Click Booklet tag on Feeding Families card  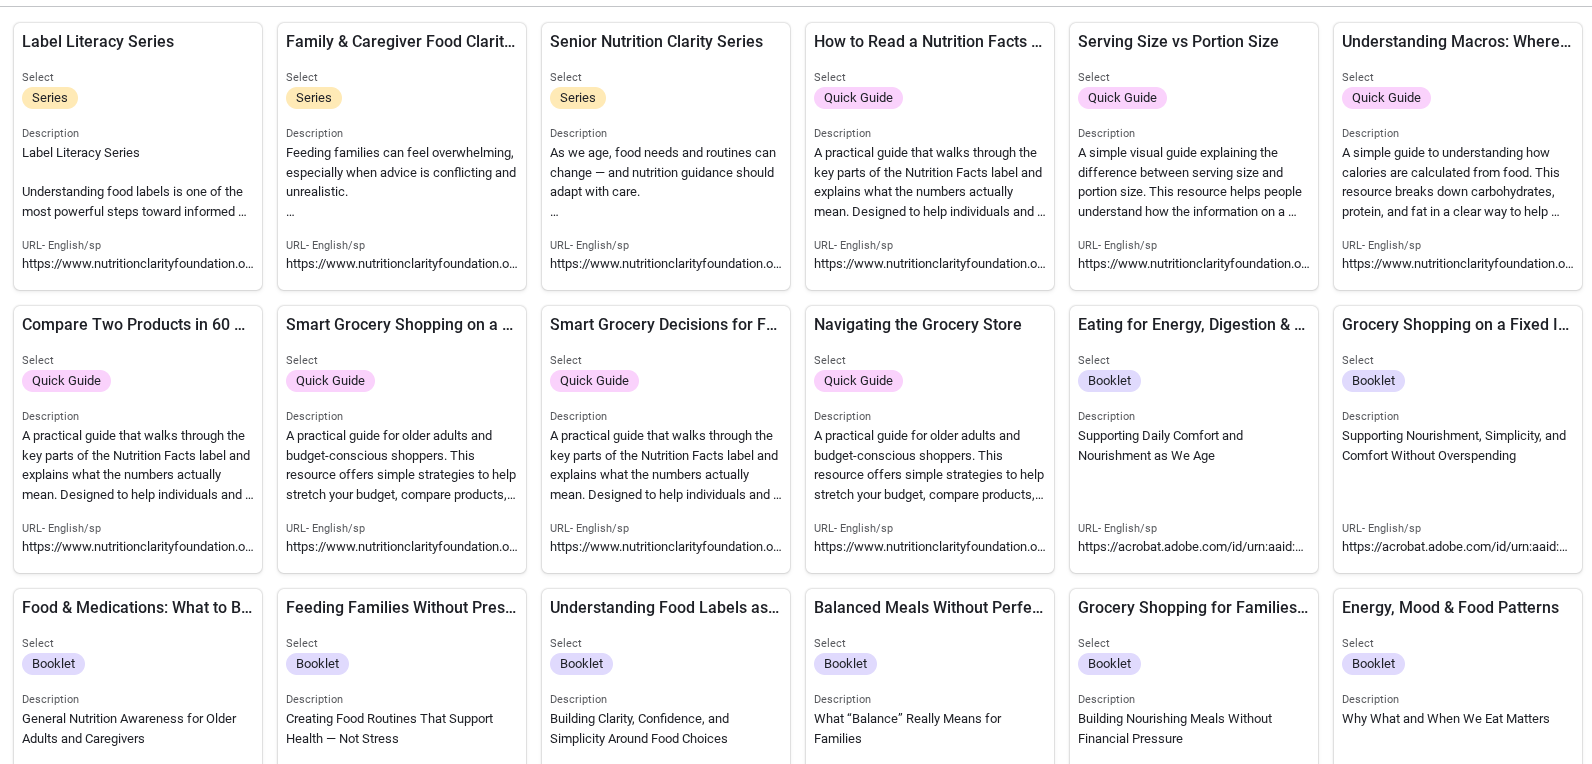tap(317, 664)
